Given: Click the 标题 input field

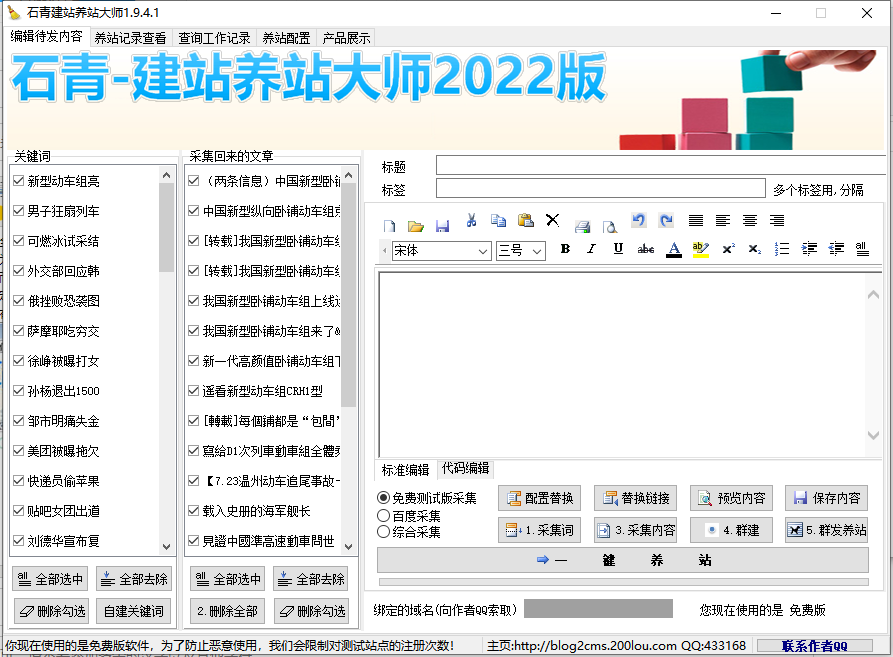Looking at the screenshot, I should pyautogui.click(x=660, y=164).
